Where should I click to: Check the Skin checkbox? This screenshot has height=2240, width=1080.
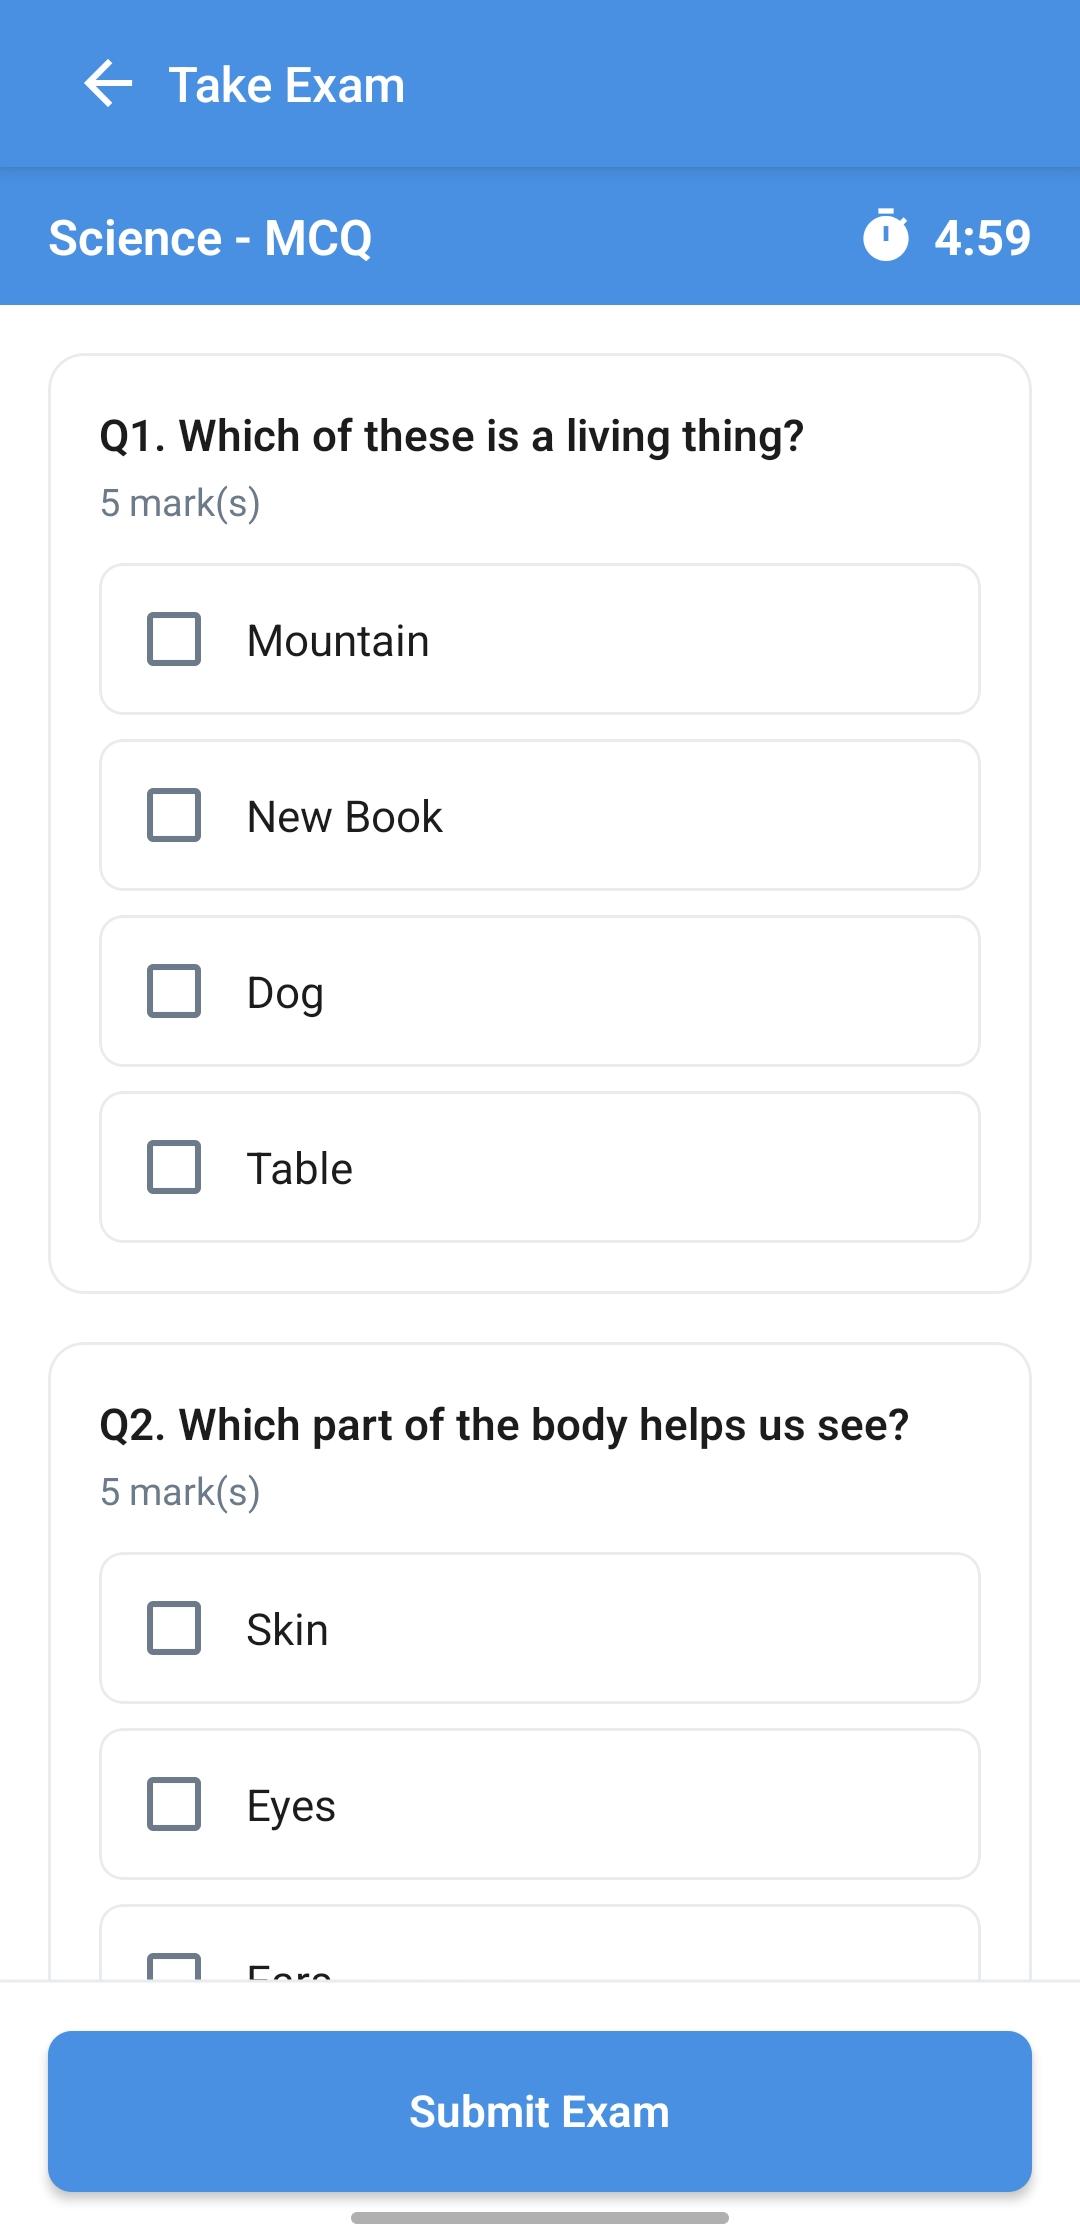[x=174, y=1628]
